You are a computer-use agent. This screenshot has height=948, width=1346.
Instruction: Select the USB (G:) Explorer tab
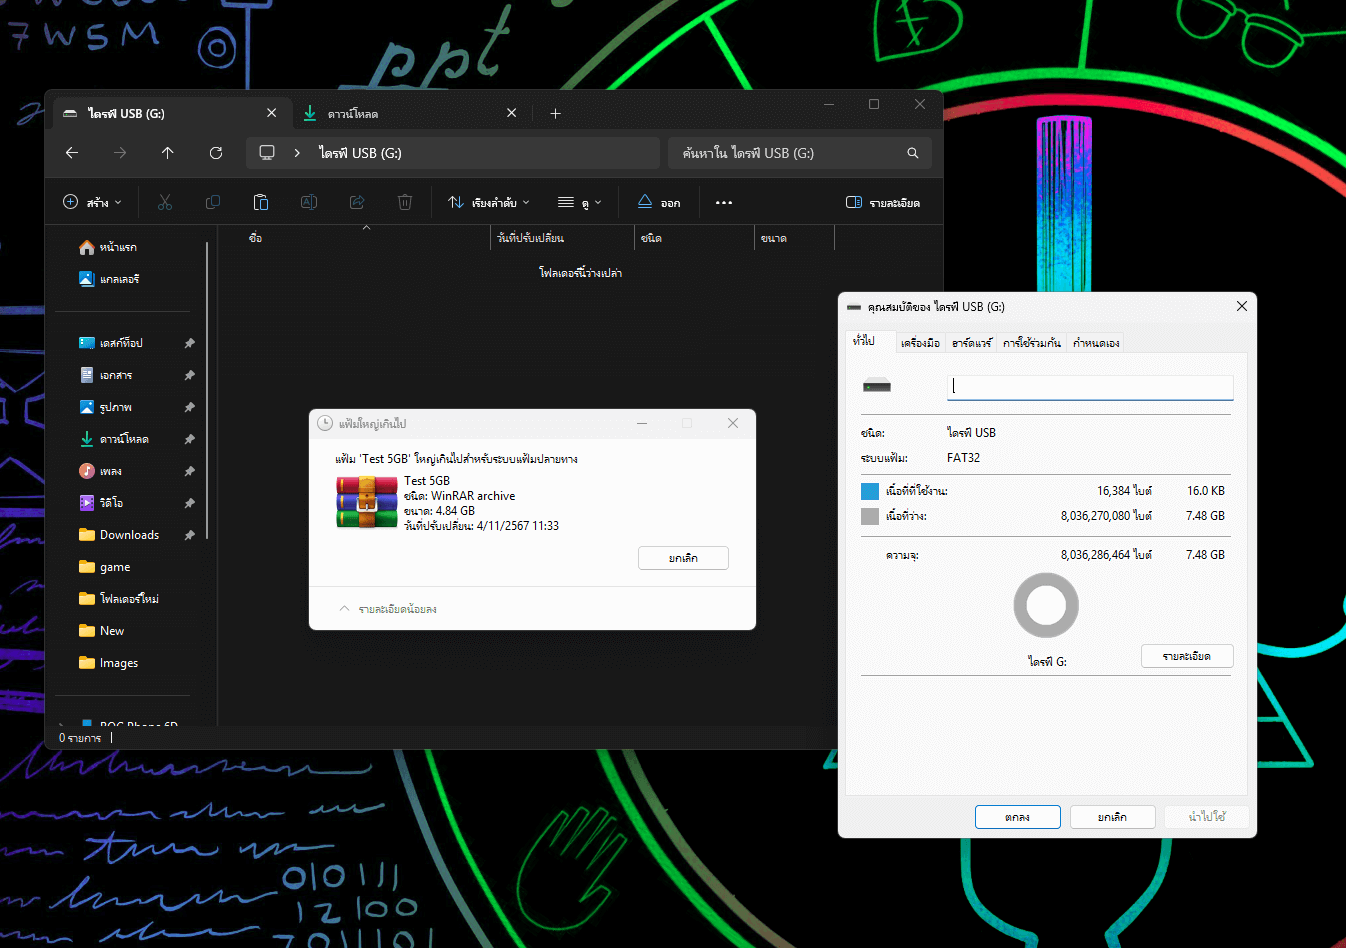[x=170, y=113]
